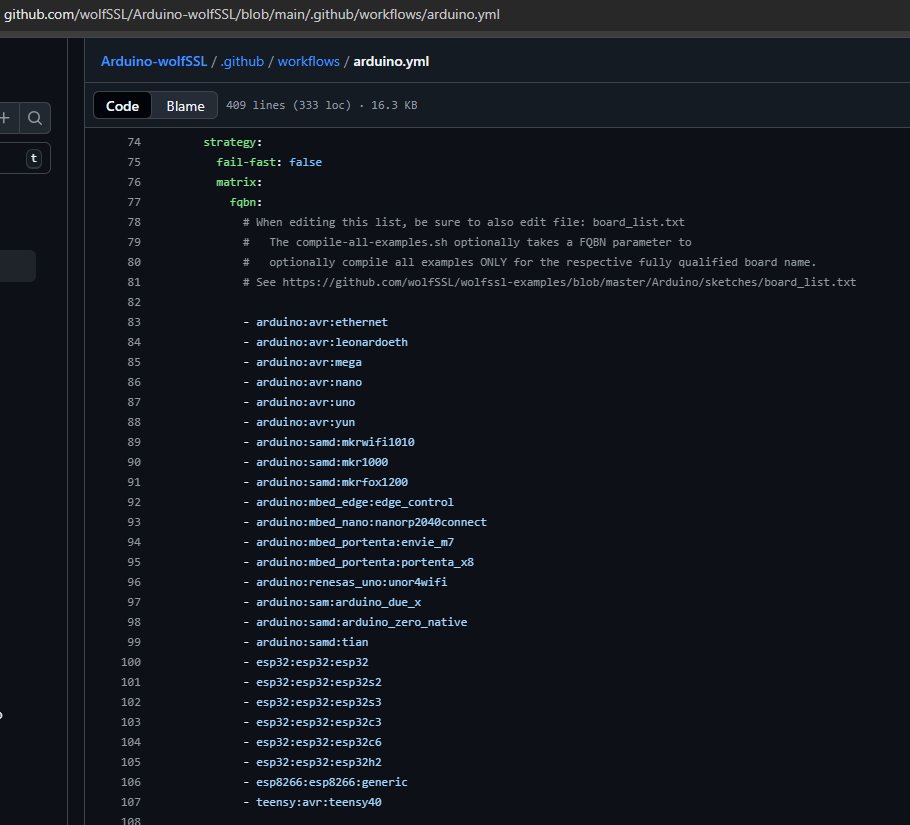Click the 'fail-fast: false' line
Image resolution: width=910 pixels, height=825 pixels.
tap(269, 162)
